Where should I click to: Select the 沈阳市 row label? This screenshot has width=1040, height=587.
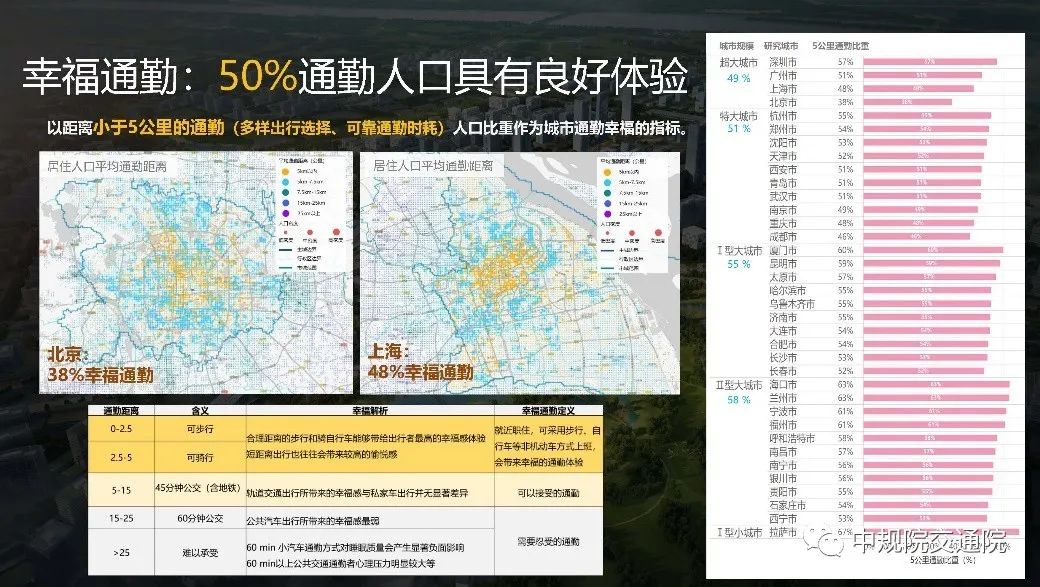pos(783,143)
